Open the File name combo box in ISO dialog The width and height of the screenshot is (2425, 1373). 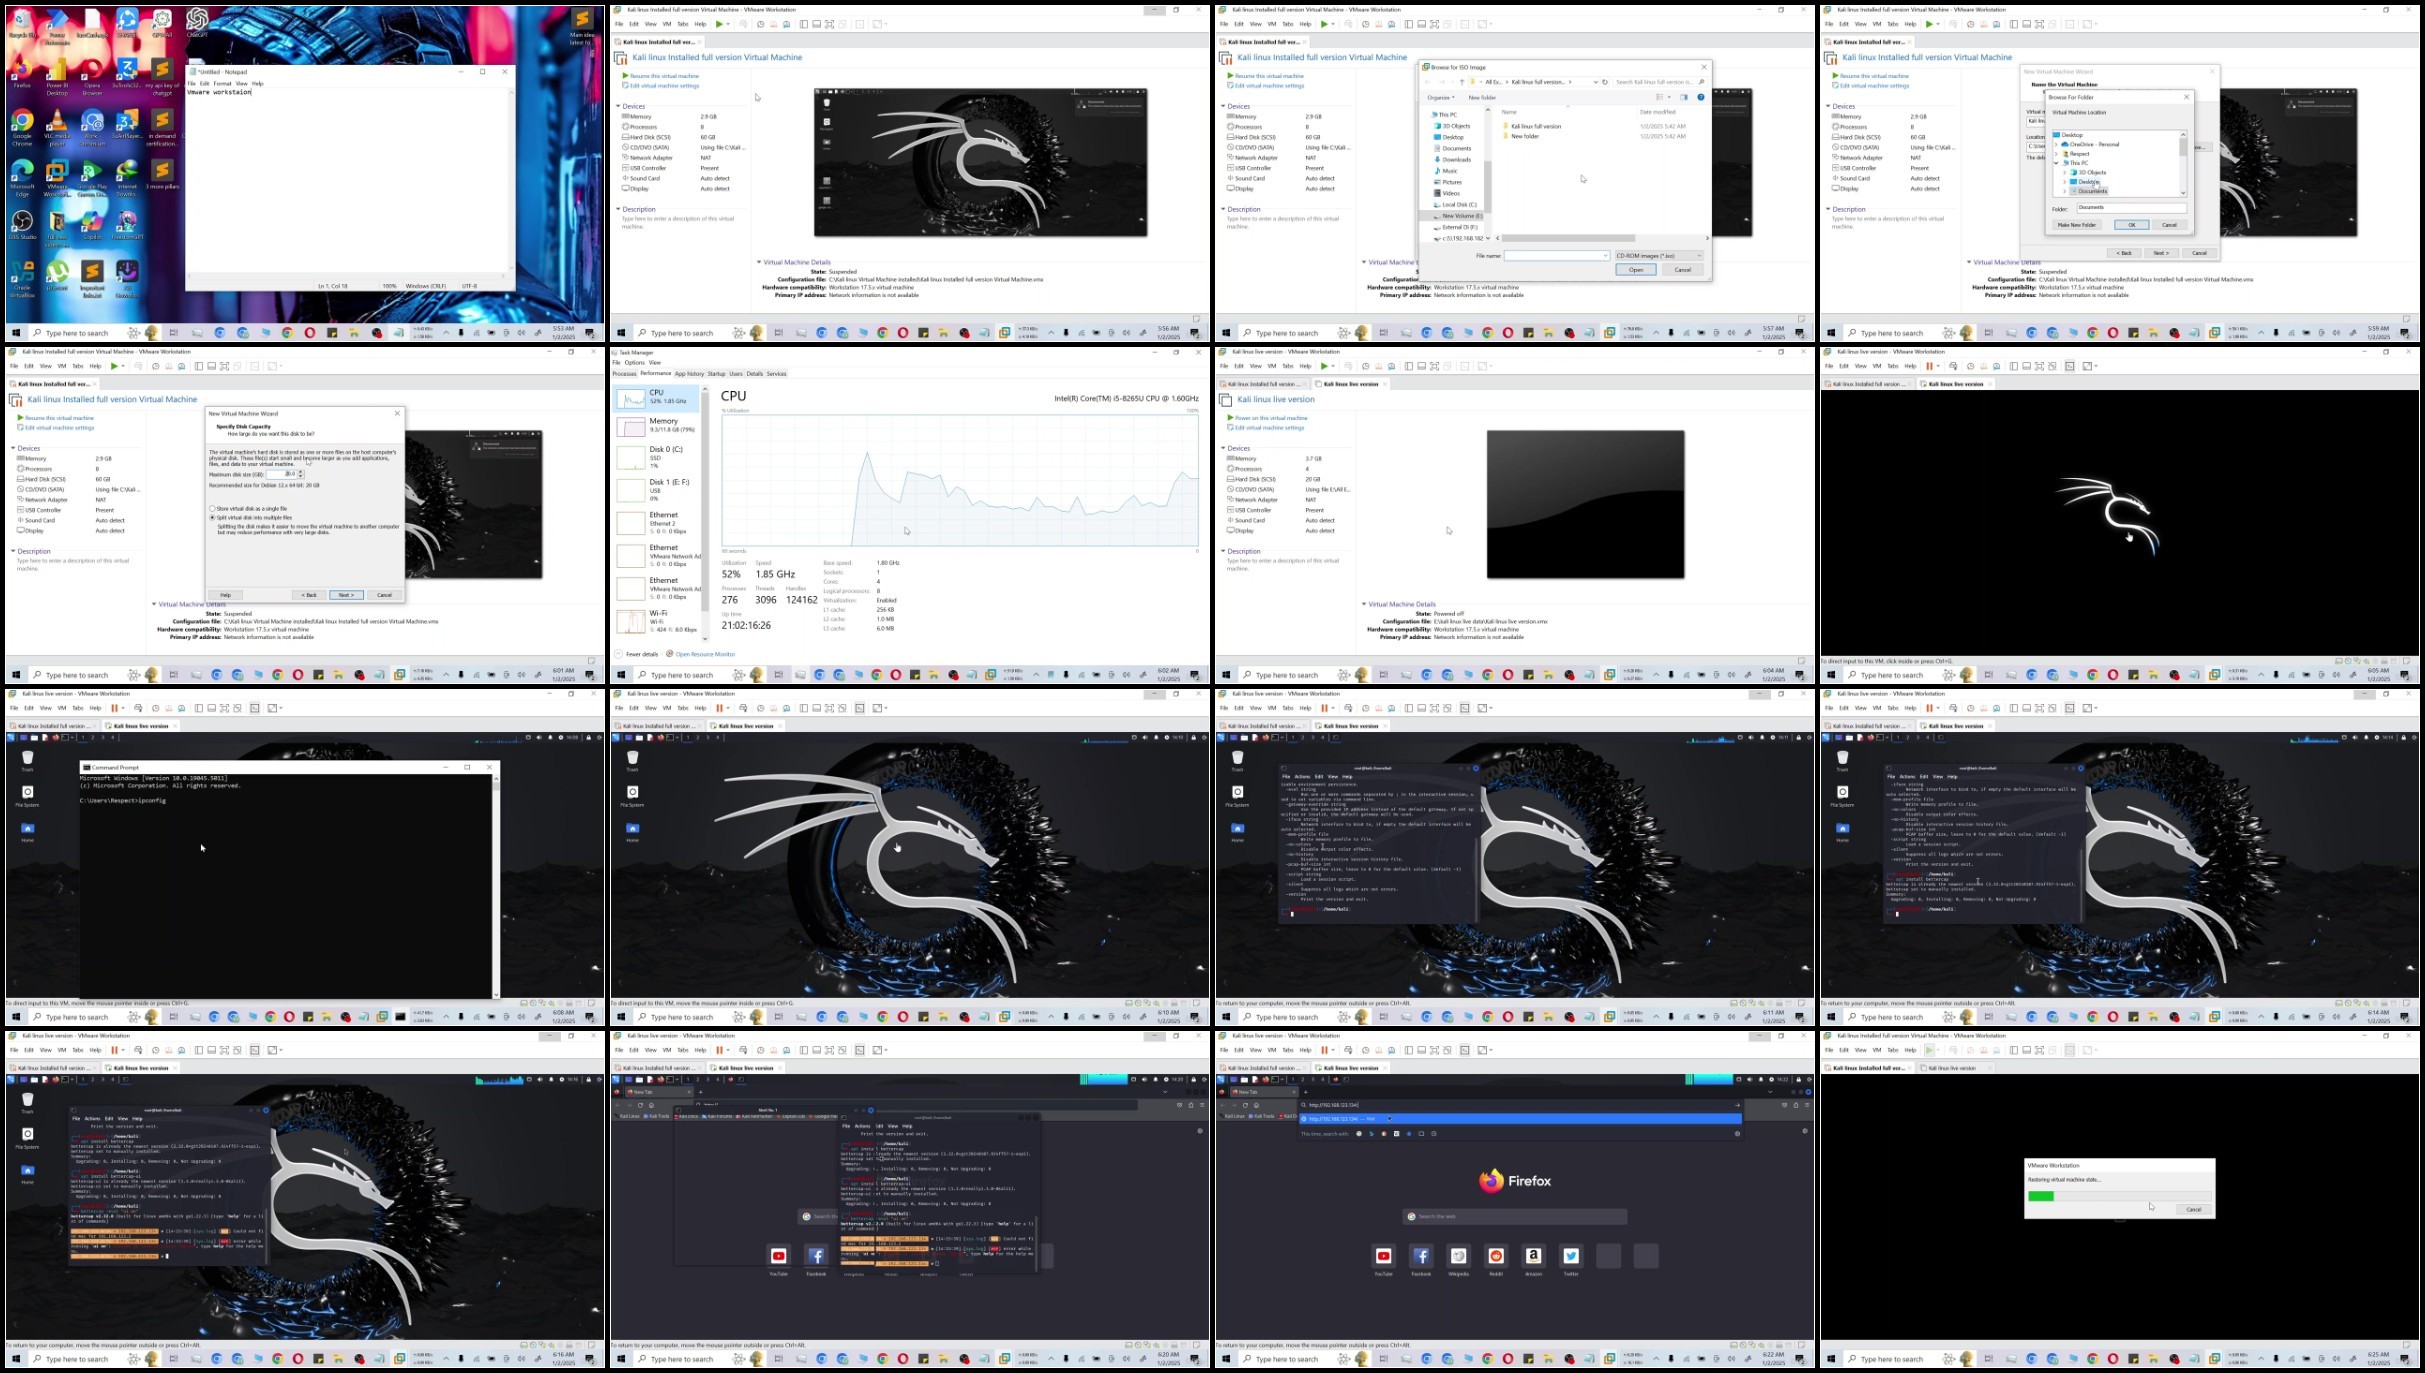(1557, 256)
